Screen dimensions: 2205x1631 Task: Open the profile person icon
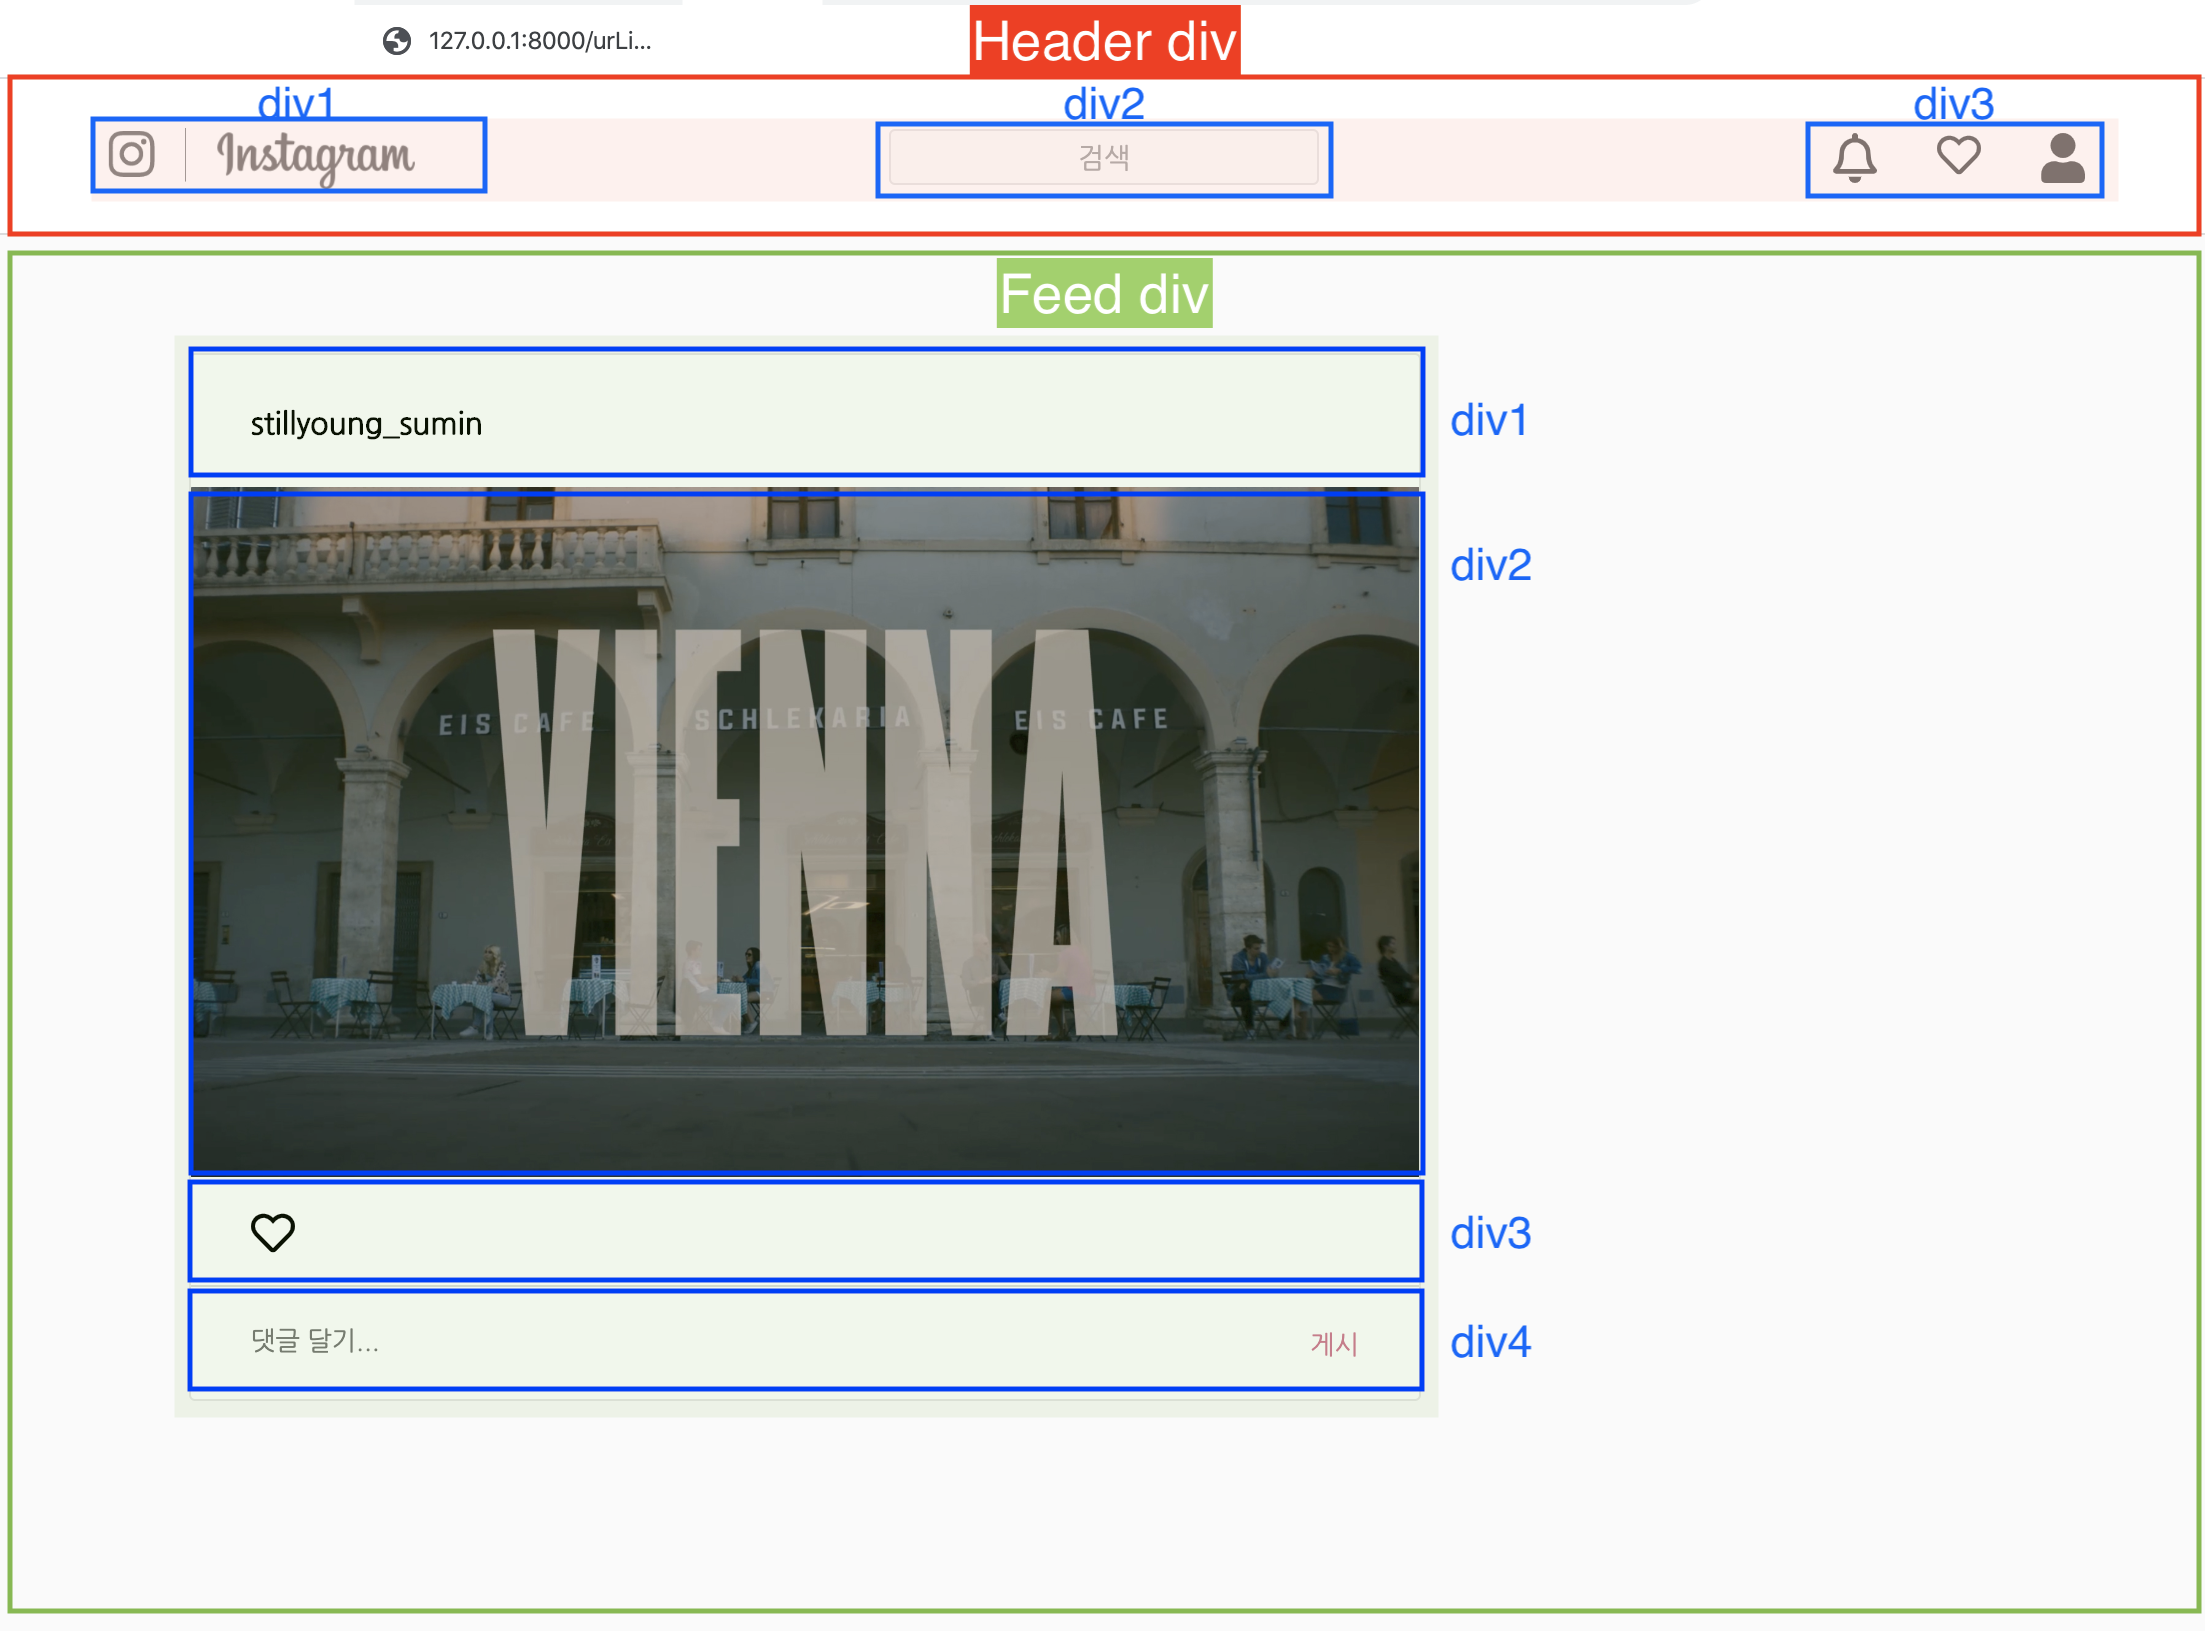coord(2062,158)
